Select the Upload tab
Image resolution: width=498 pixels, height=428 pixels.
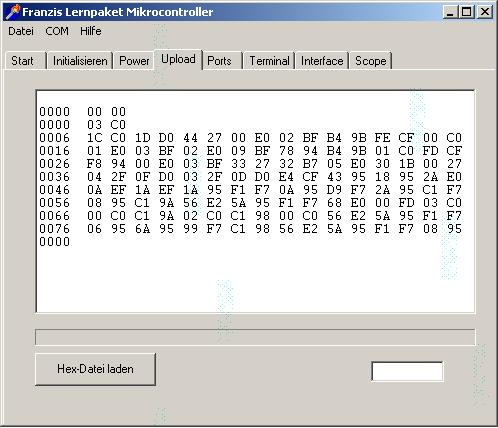[x=178, y=59]
